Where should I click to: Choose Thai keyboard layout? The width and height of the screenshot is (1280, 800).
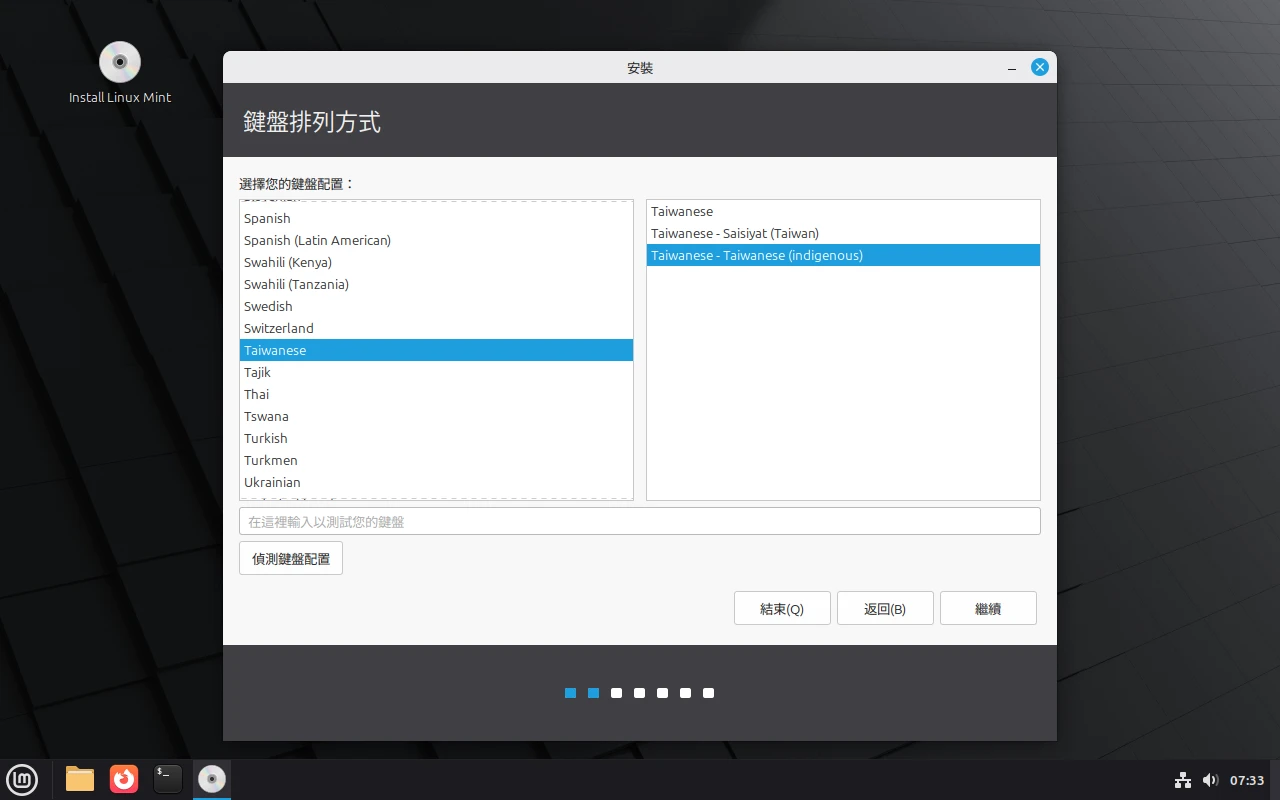(x=256, y=394)
